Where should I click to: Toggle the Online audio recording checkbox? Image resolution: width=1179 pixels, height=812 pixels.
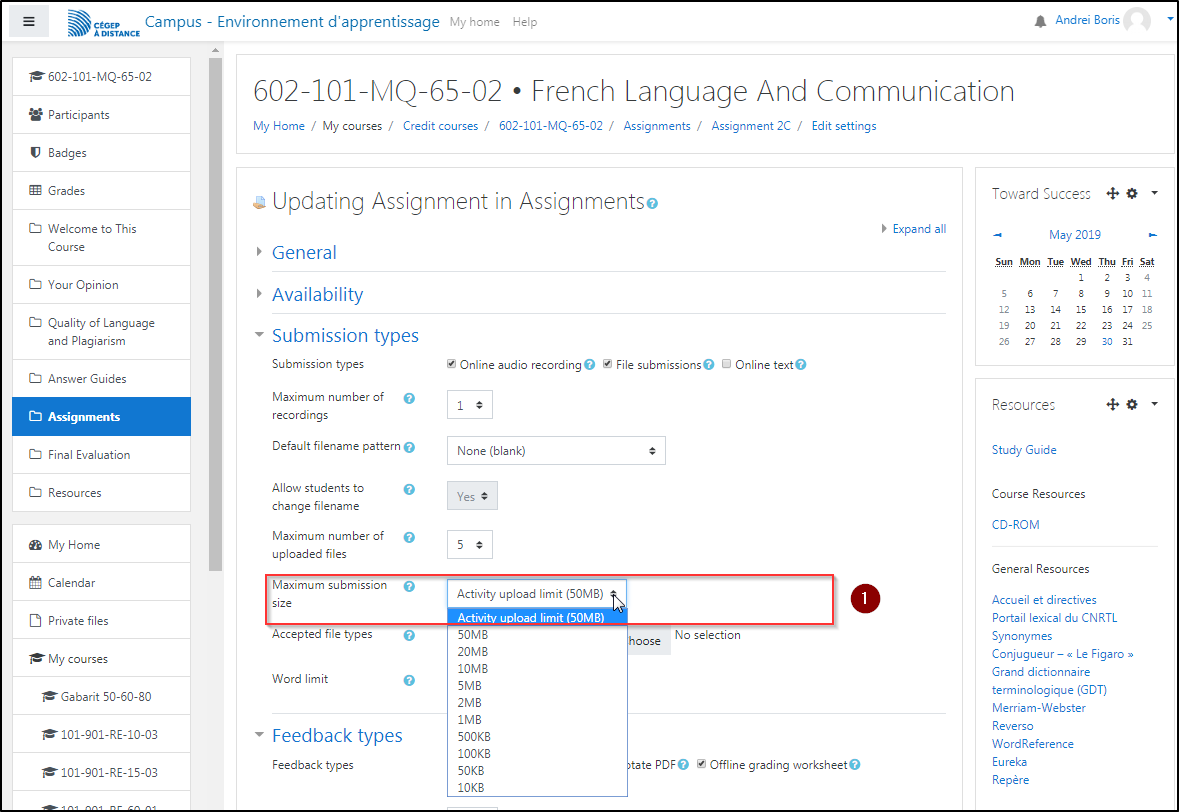click(452, 364)
